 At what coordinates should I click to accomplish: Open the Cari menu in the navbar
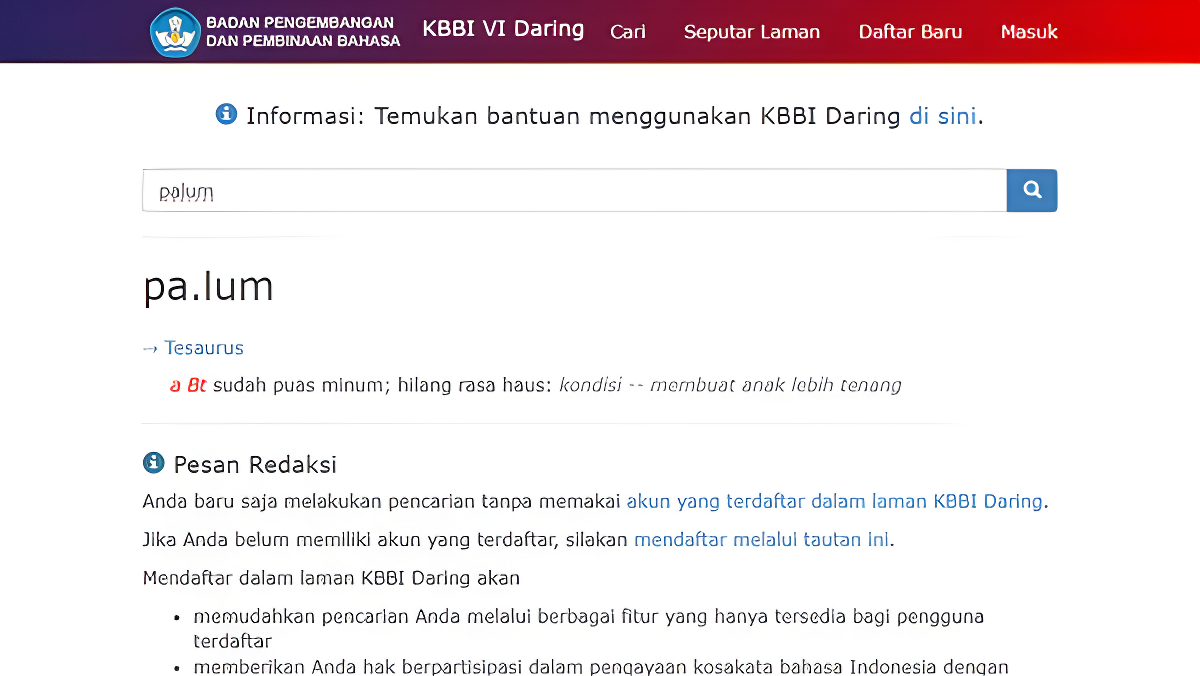click(628, 32)
